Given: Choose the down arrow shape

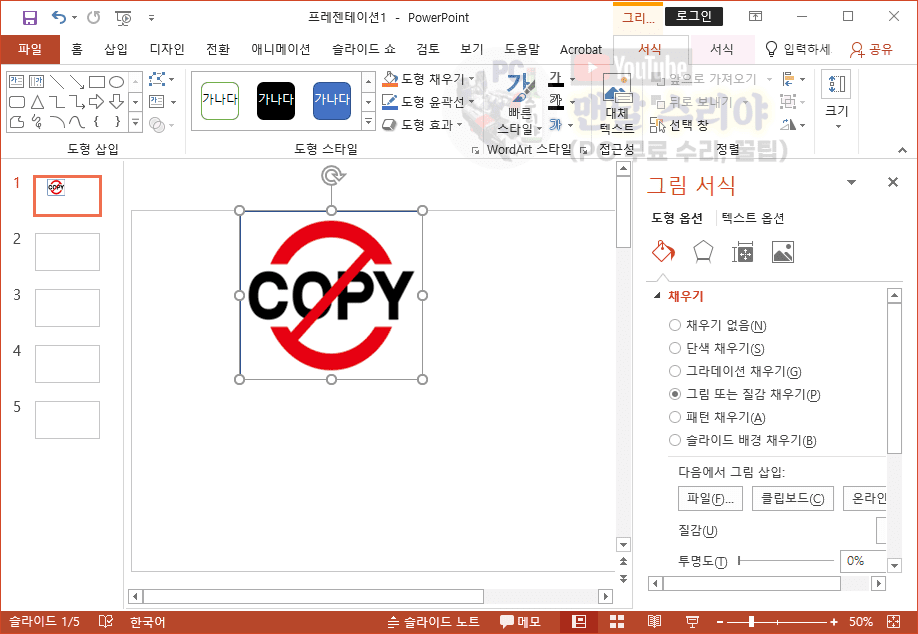Looking at the screenshot, I should [117, 102].
